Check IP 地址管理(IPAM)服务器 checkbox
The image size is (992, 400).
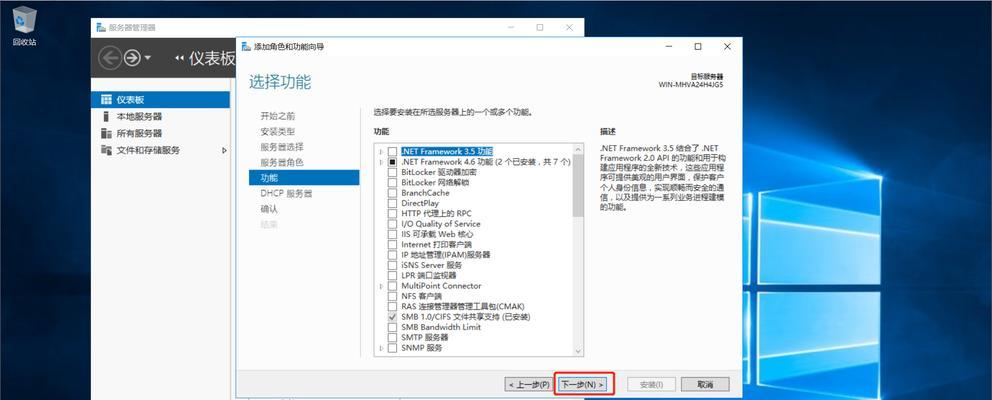pyautogui.click(x=393, y=255)
